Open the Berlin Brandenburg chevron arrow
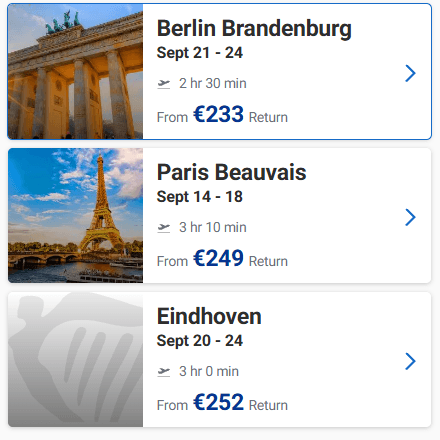Image resolution: width=440 pixels, height=440 pixels. pyautogui.click(x=410, y=73)
